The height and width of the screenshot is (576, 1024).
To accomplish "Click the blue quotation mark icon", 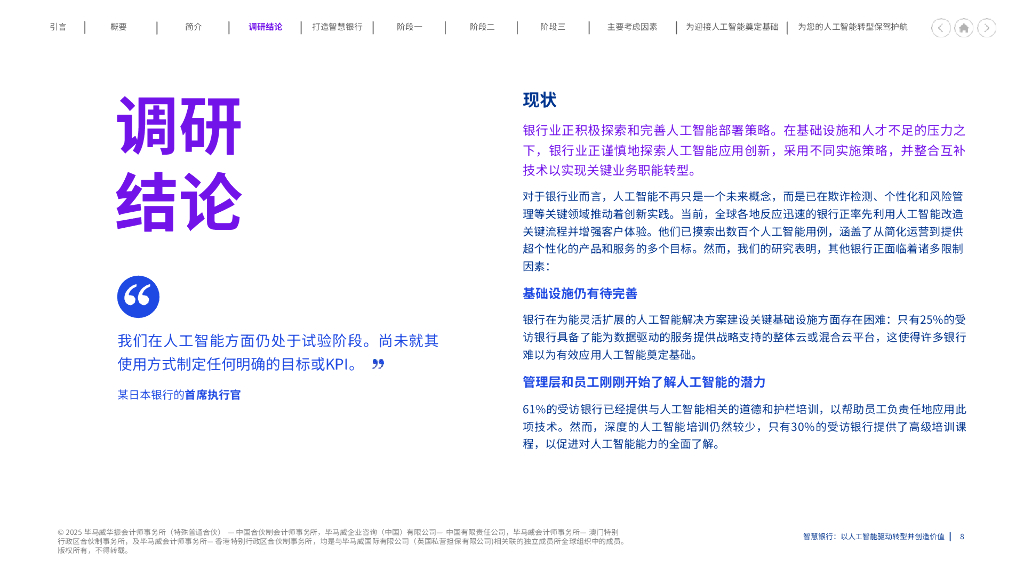I will (139, 296).
